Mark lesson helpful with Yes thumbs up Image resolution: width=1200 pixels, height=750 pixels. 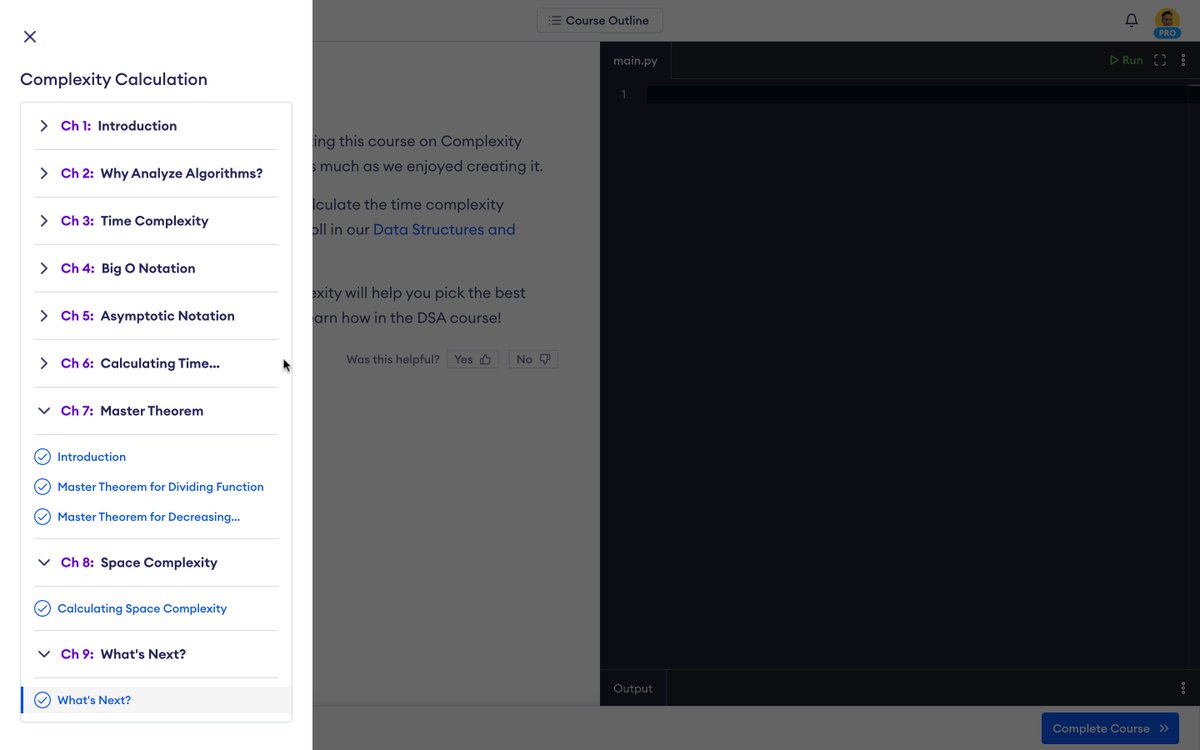pyautogui.click(x=473, y=359)
